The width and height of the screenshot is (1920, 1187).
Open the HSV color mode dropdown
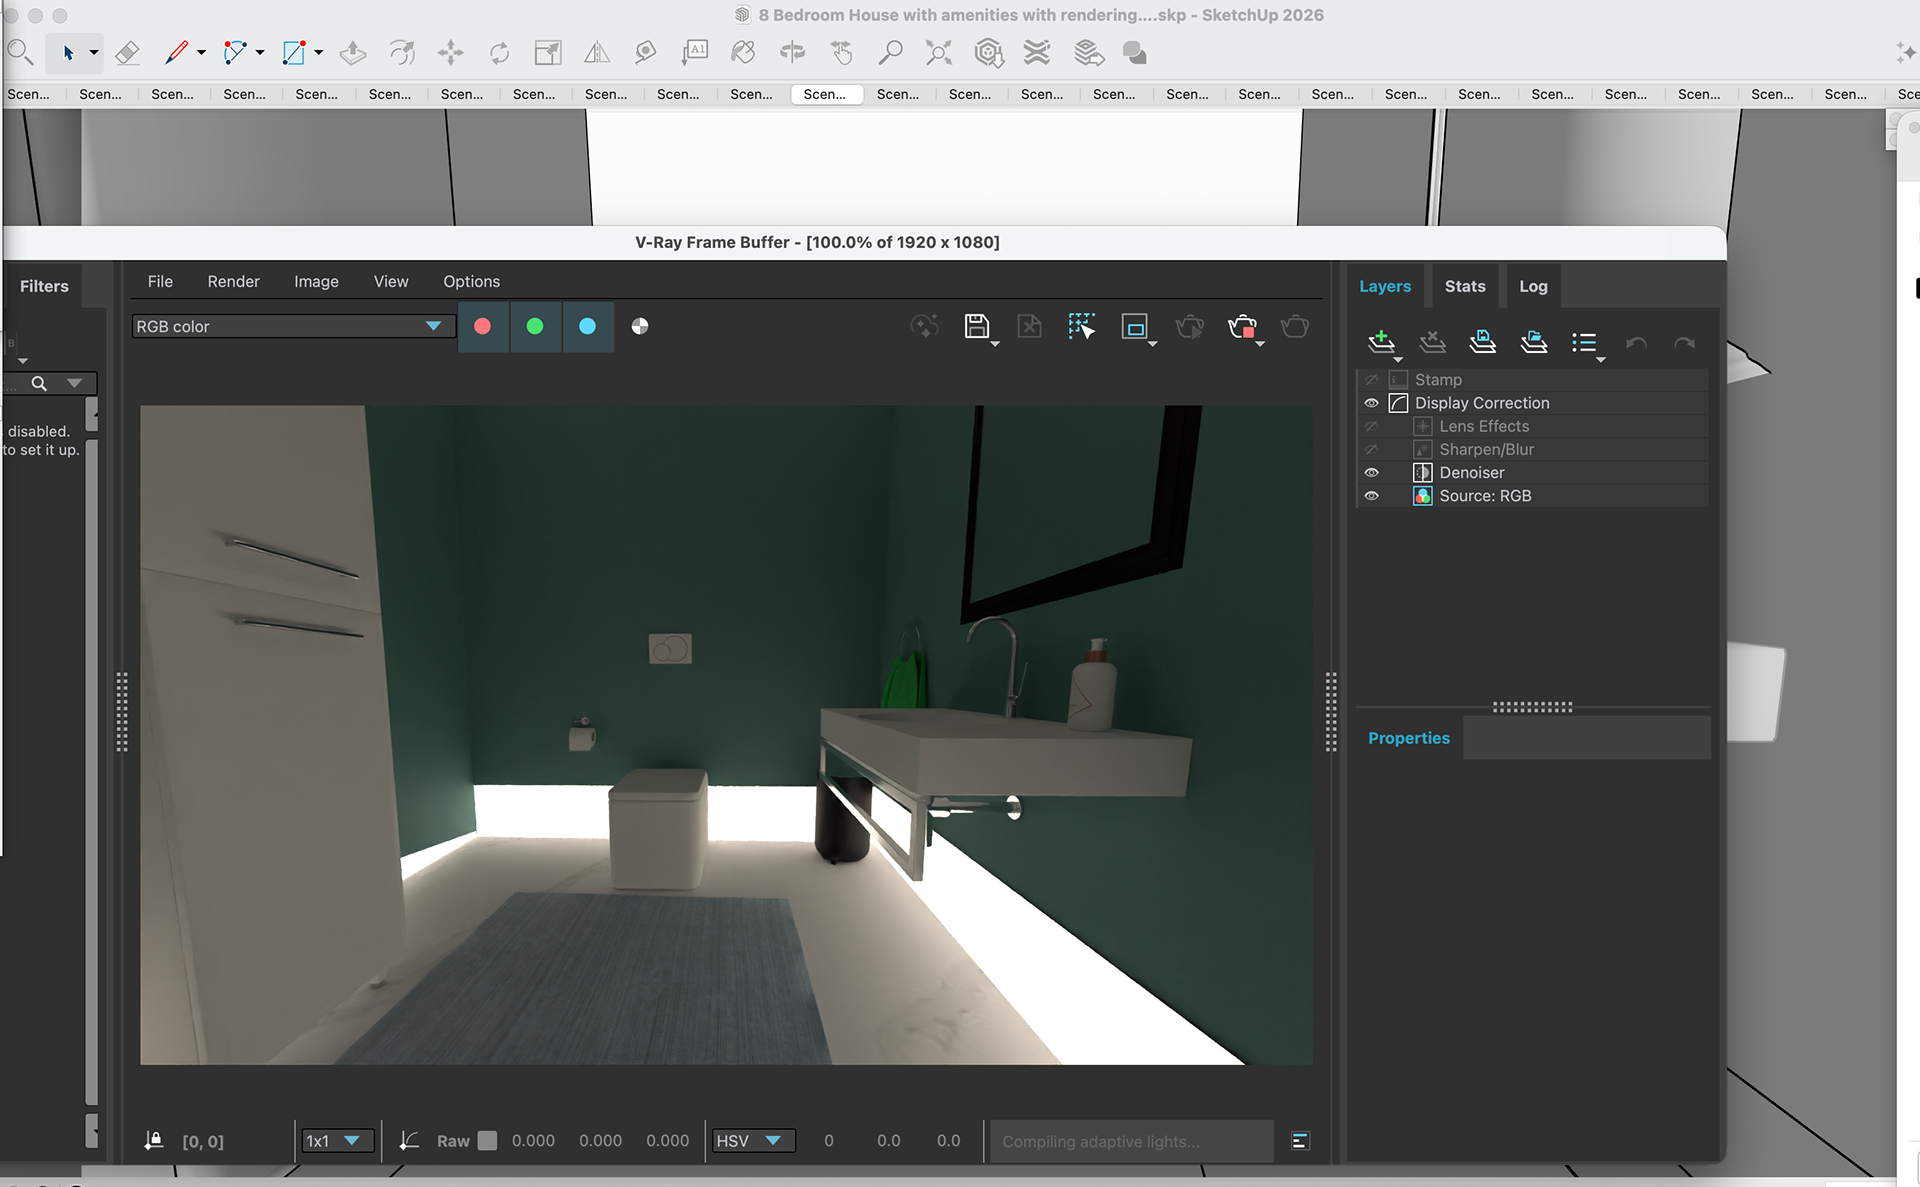pyautogui.click(x=752, y=1141)
